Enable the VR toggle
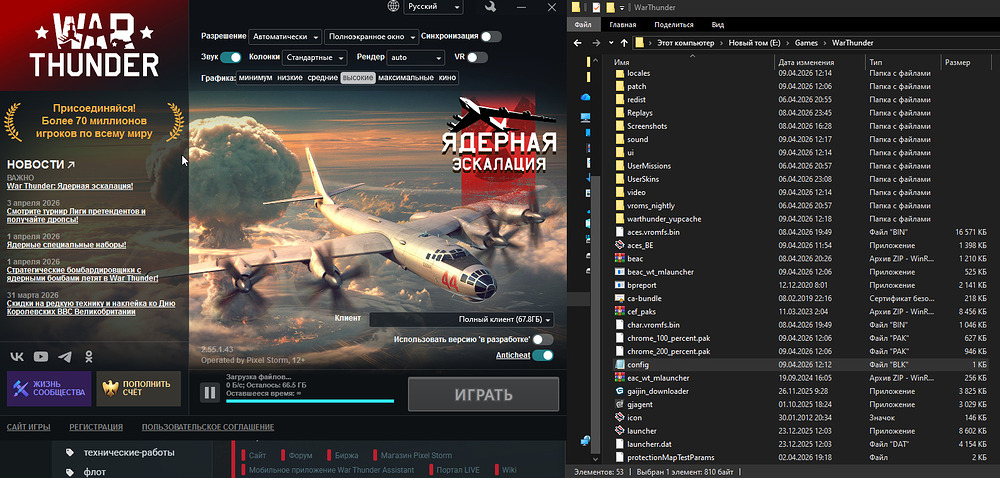This screenshot has height=478, width=1000. (x=477, y=58)
